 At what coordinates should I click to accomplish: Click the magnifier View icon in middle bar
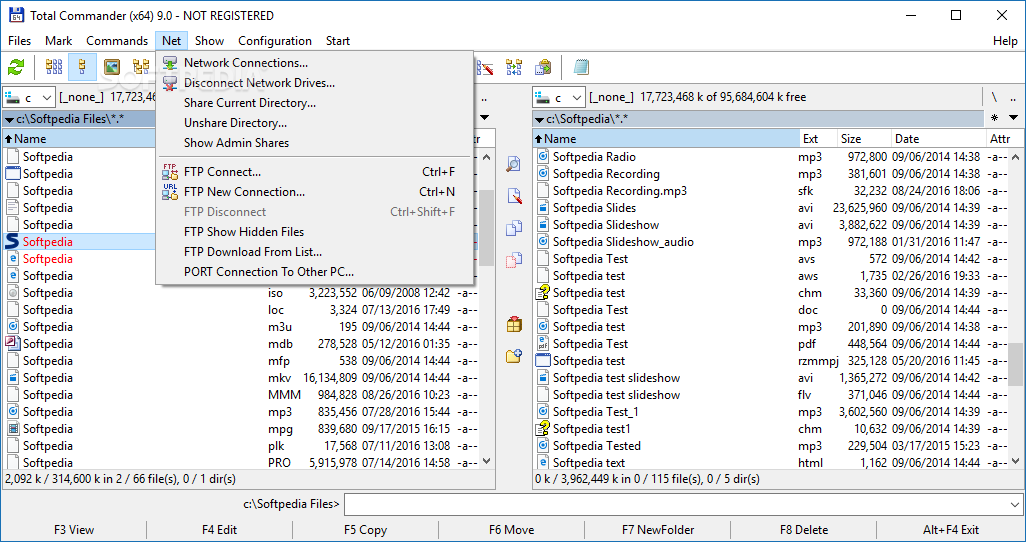[514, 164]
